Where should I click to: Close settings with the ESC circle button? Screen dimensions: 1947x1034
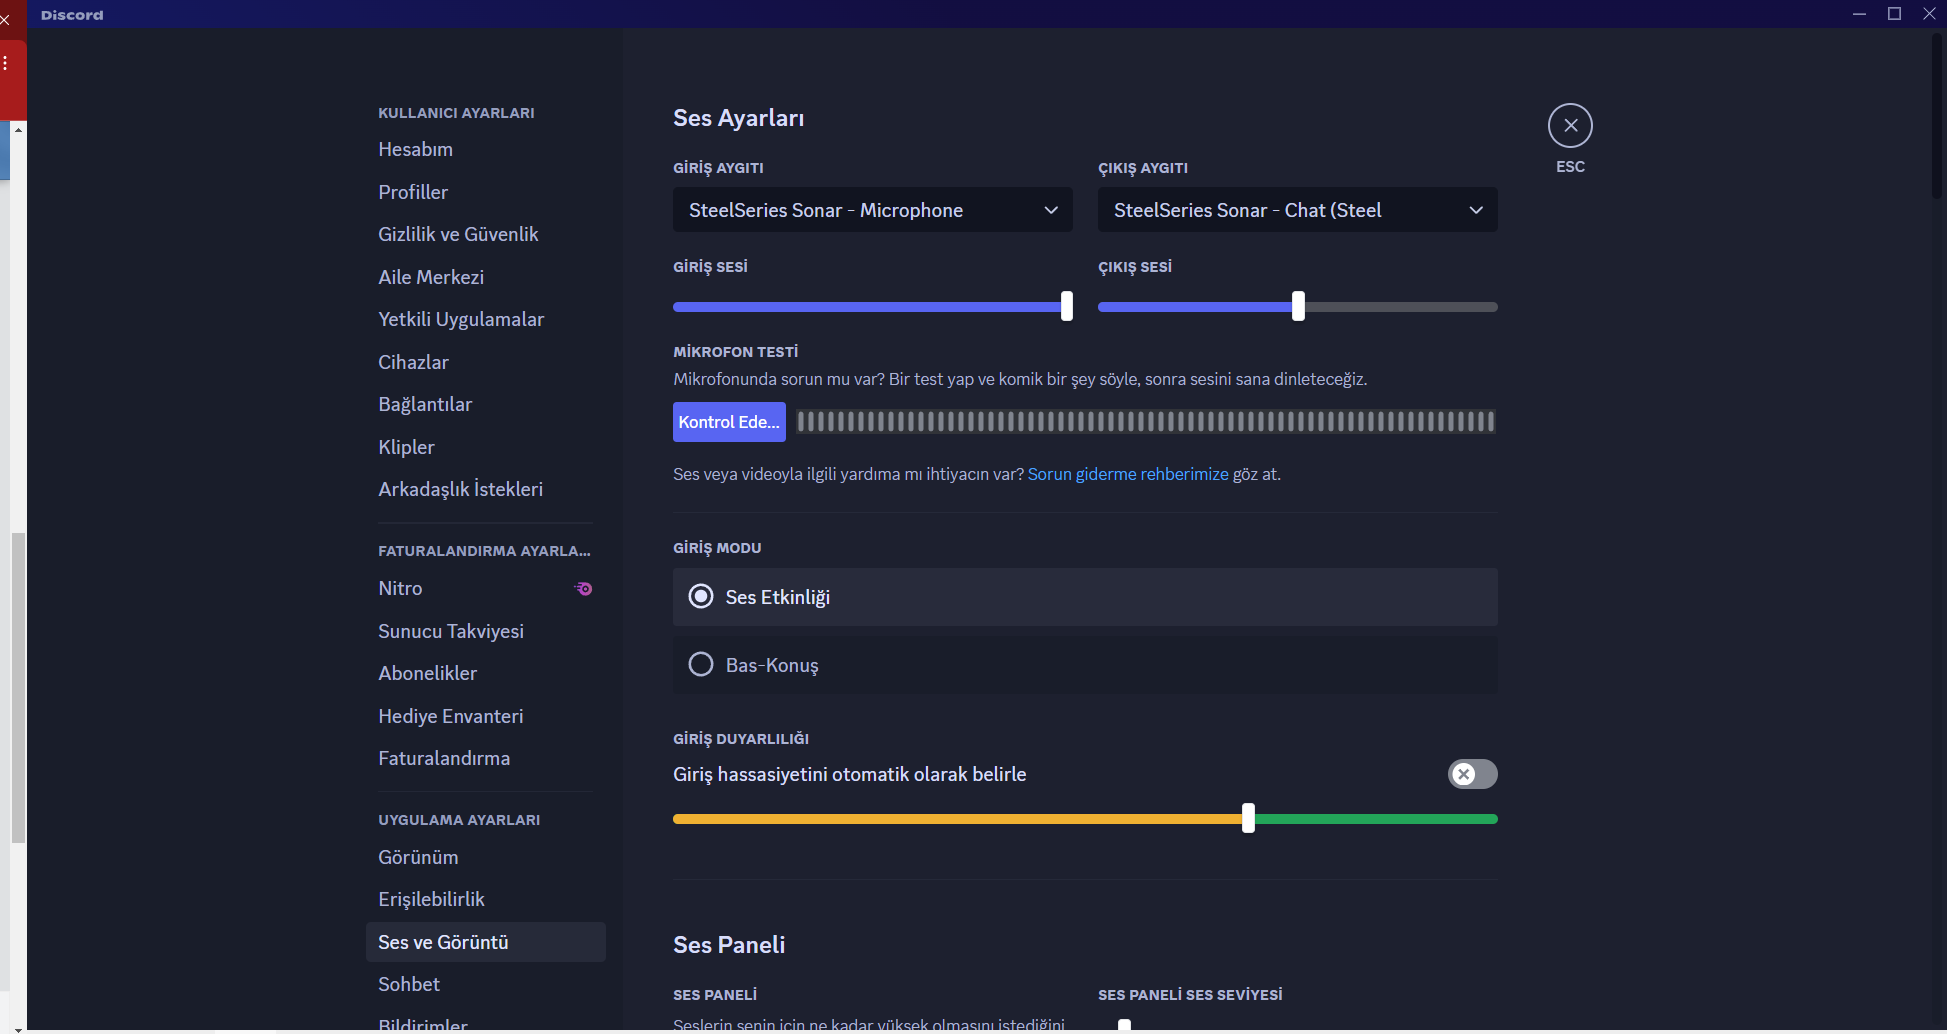coord(1570,126)
